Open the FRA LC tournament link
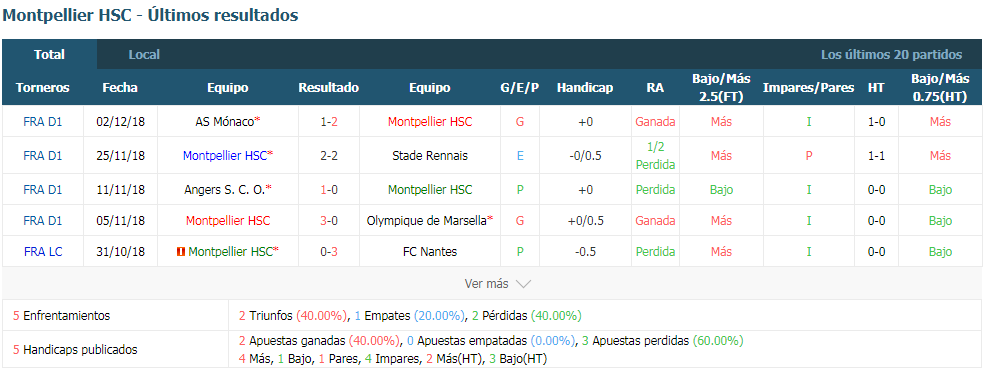Screen dimensions: 985x369 tap(43, 251)
